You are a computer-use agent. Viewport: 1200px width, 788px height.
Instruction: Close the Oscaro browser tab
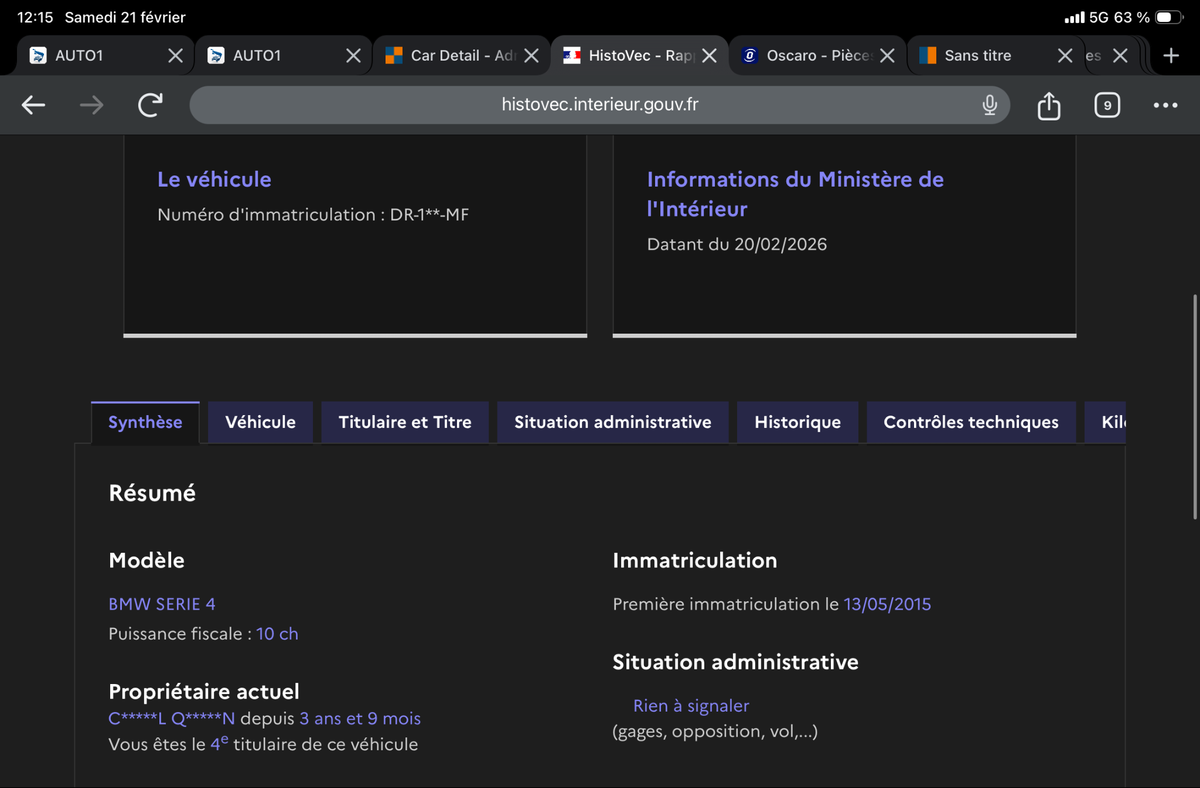point(886,56)
